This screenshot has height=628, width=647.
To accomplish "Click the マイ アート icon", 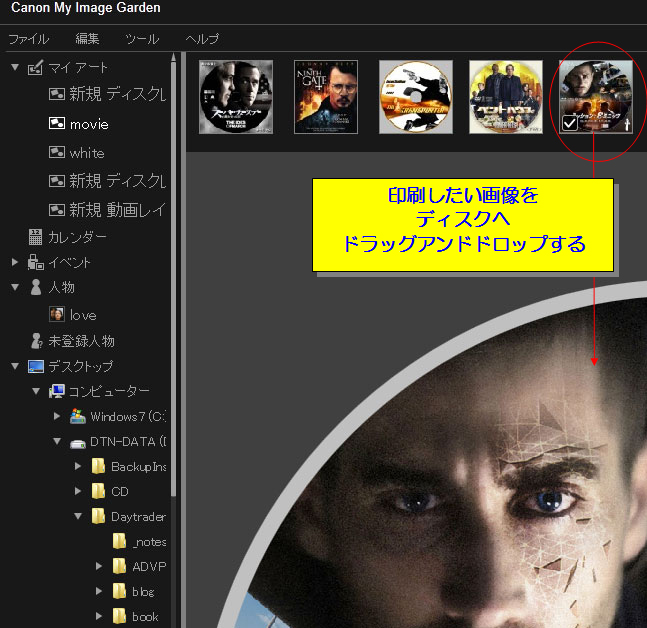I will (x=35, y=67).
